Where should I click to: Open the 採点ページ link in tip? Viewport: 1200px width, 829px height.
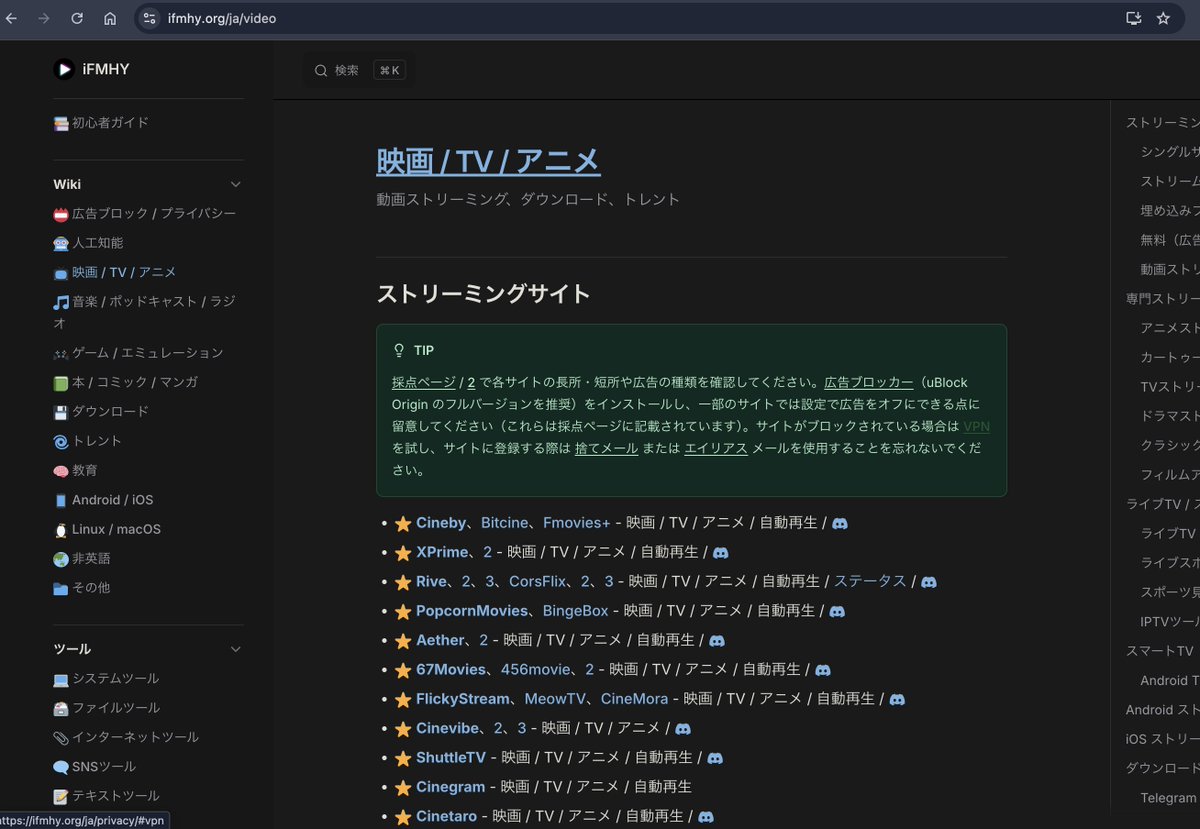426,382
